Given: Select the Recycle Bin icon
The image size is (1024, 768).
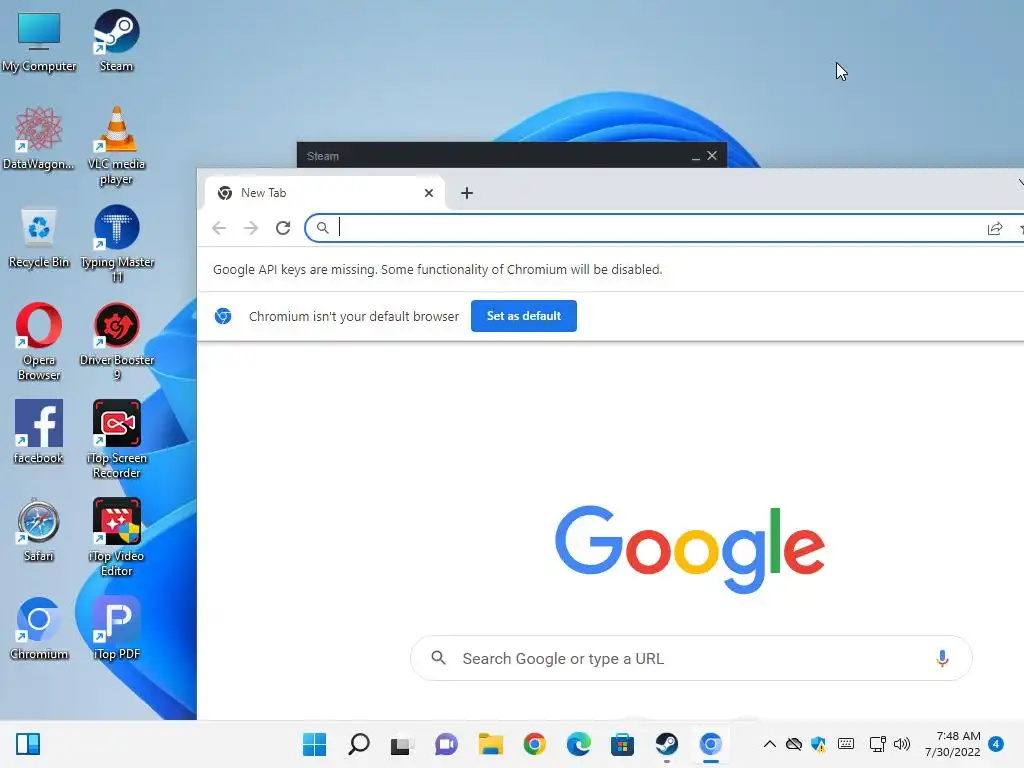Looking at the screenshot, I should 39,237.
